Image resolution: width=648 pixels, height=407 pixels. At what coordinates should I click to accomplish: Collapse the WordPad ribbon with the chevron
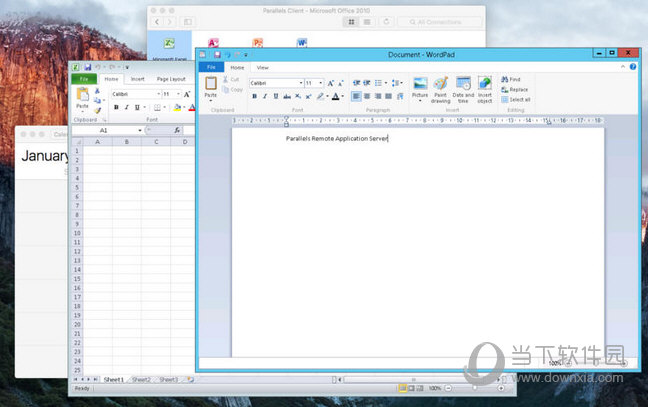[623, 67]
